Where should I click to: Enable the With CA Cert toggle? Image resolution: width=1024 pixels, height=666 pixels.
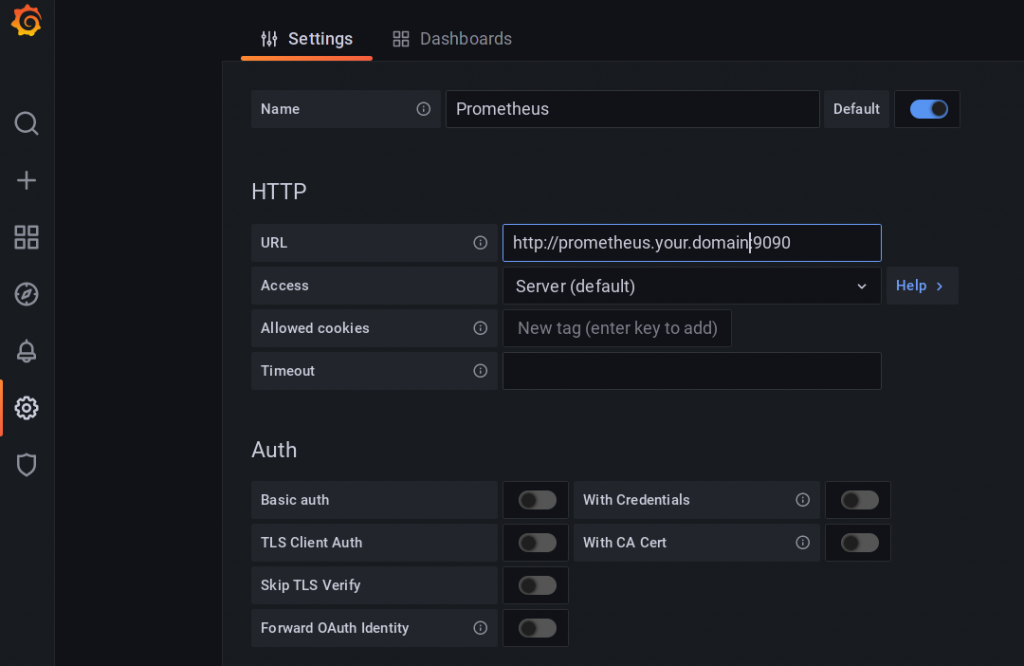tap(859, 543)
